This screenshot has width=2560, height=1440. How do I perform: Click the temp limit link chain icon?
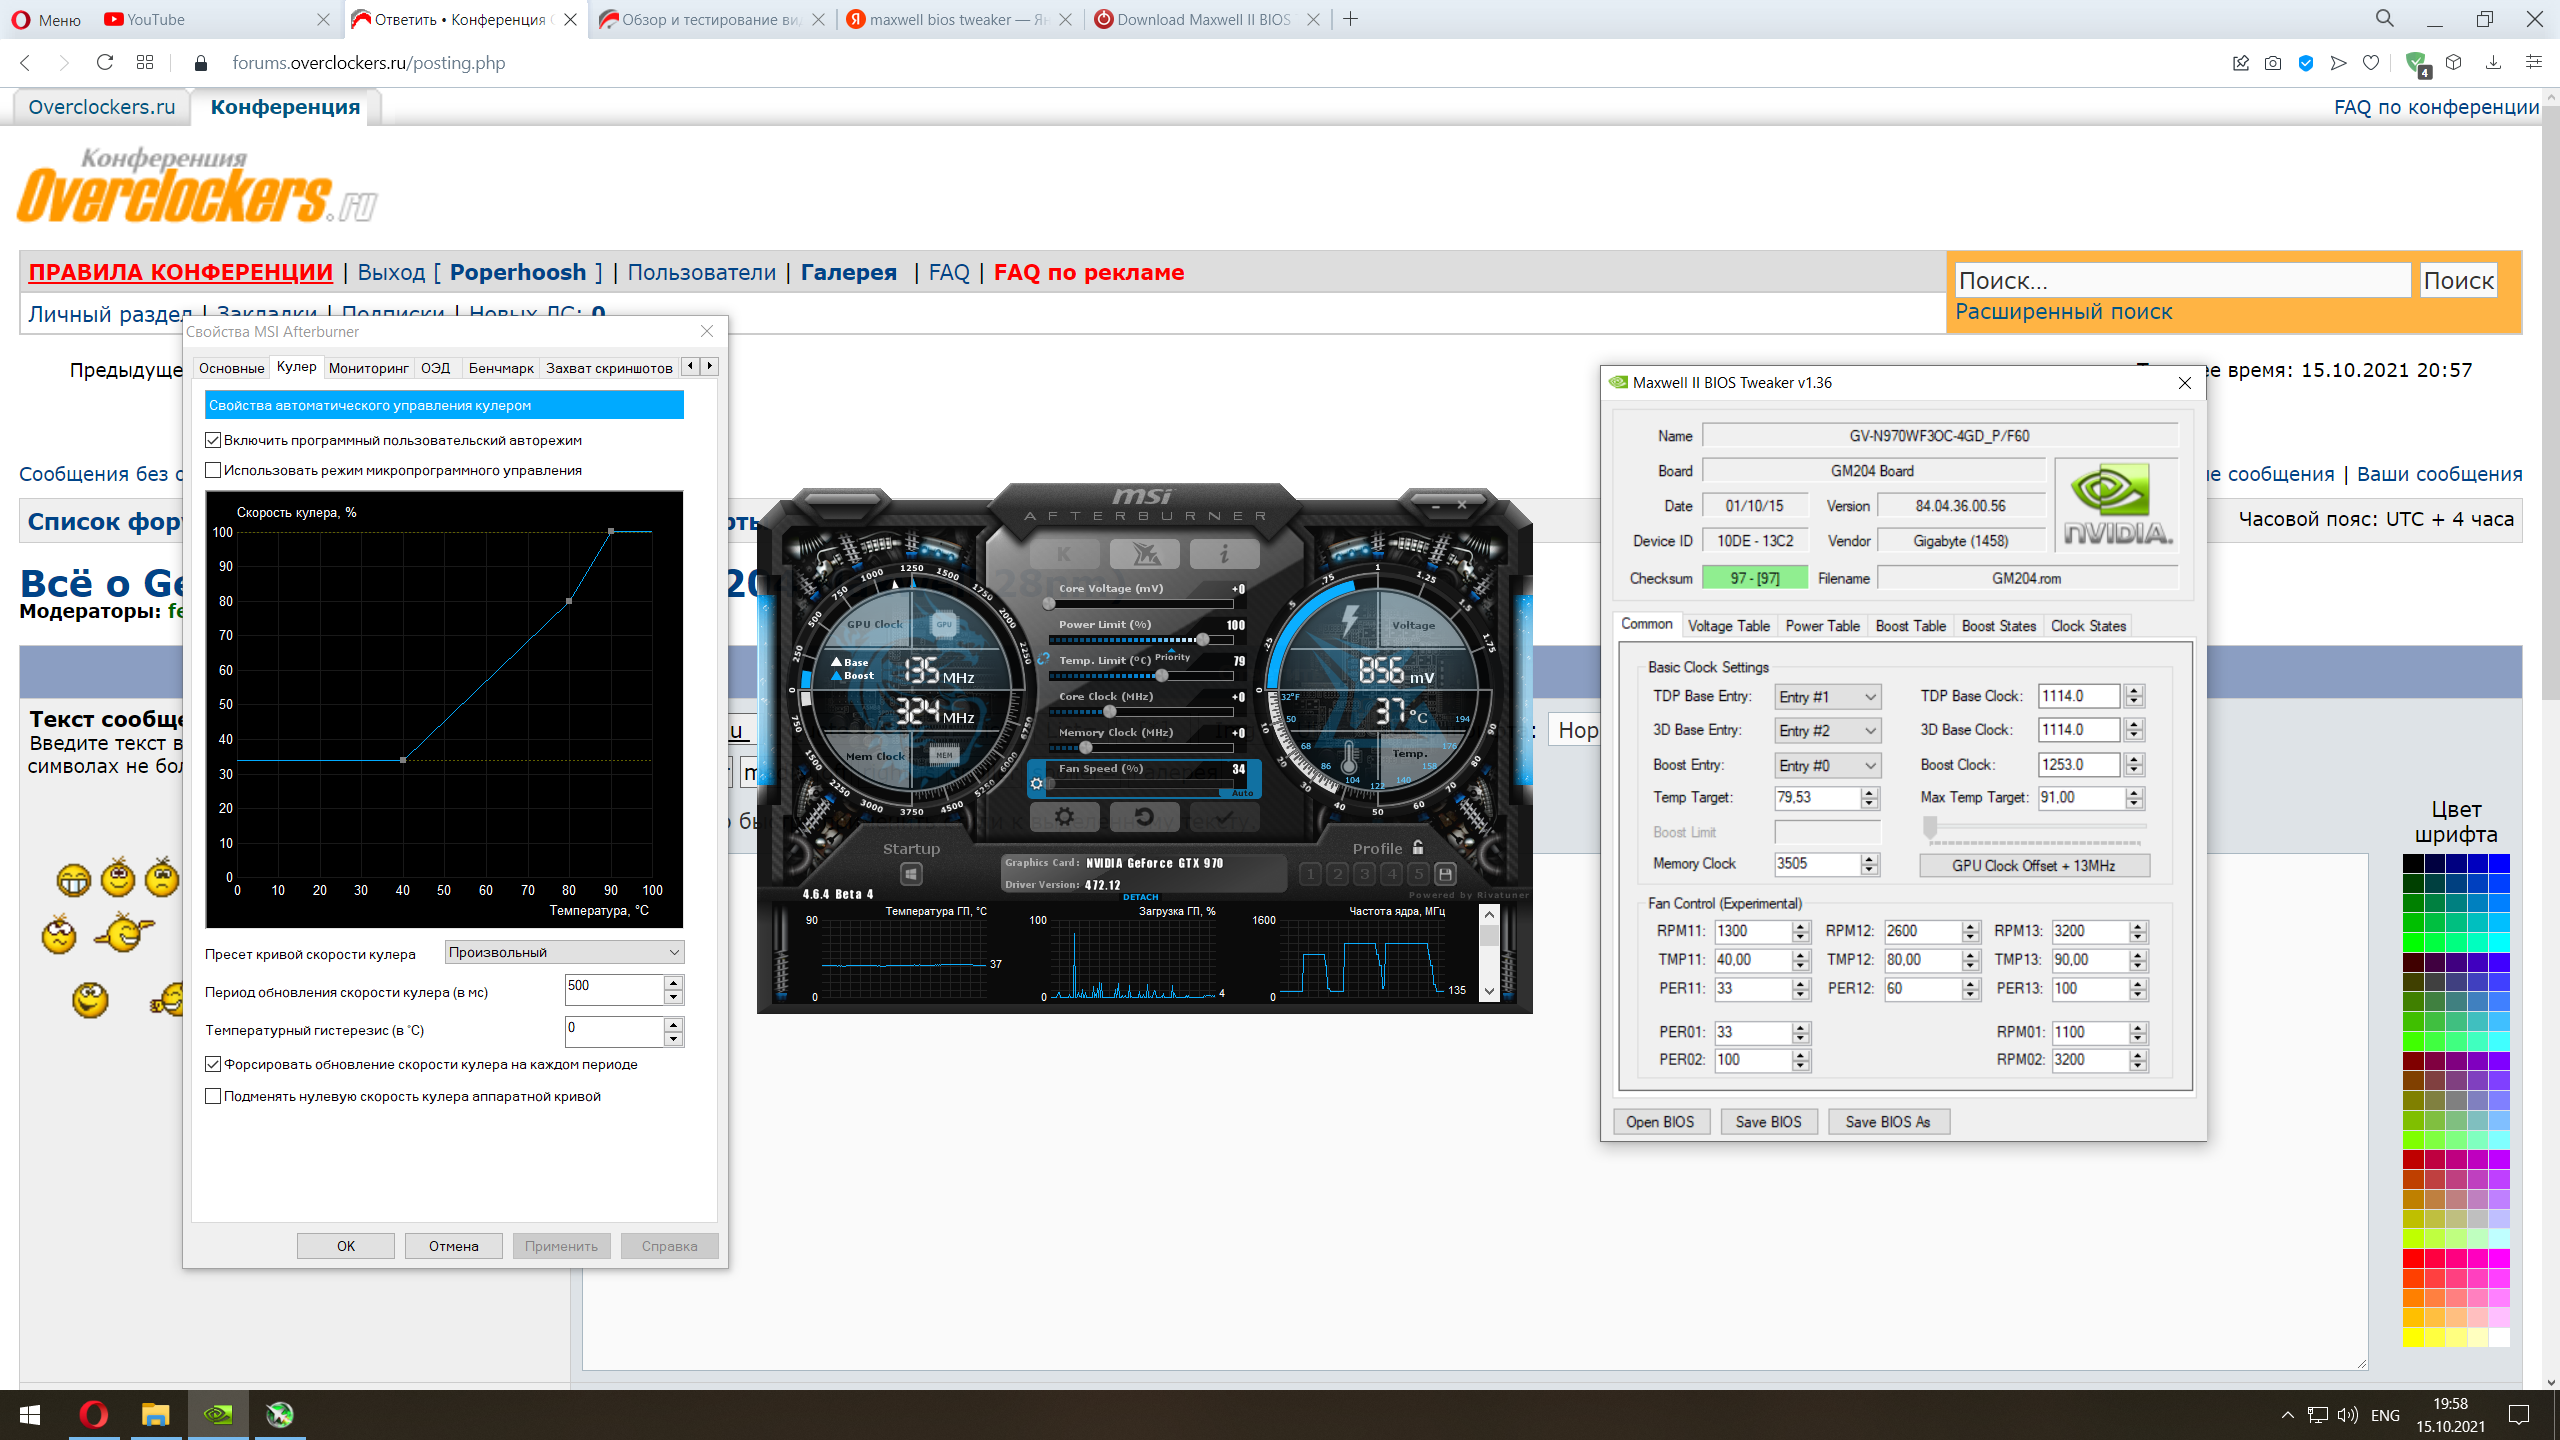tap(1043, 659)
